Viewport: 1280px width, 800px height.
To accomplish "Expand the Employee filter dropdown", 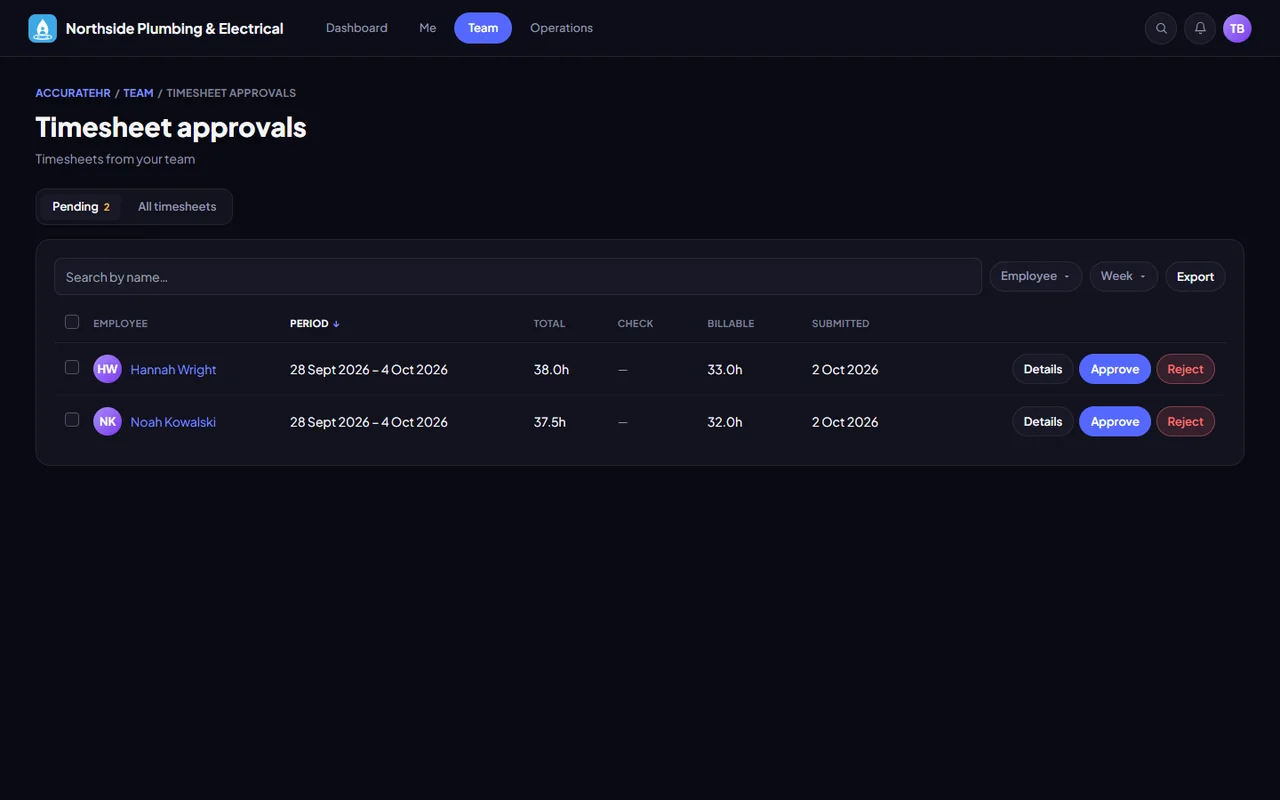I will (x=1035, y=276).
